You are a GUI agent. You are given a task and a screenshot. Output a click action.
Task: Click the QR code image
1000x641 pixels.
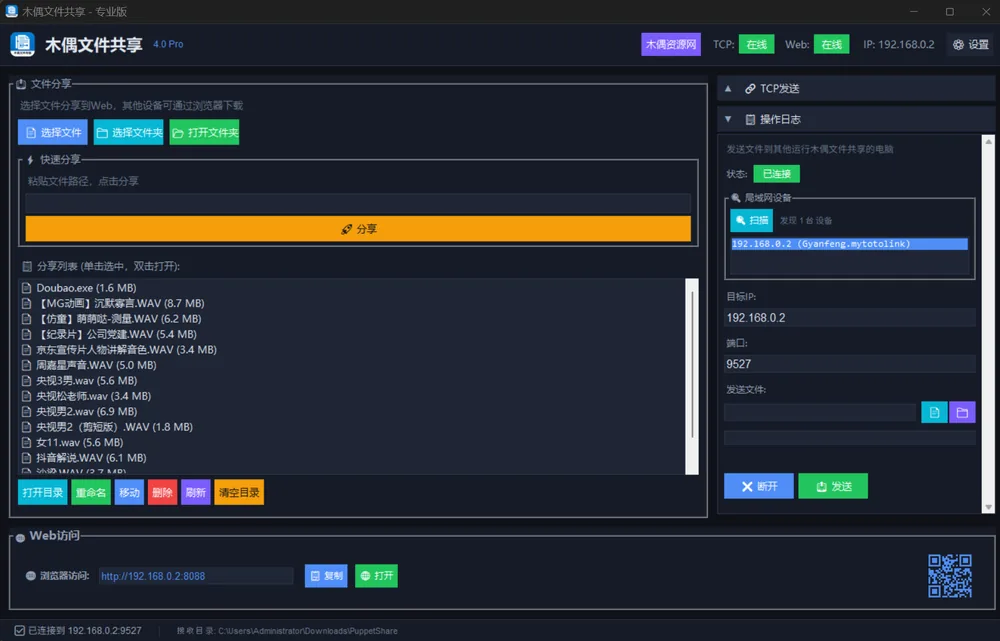(x=950, y=576)
